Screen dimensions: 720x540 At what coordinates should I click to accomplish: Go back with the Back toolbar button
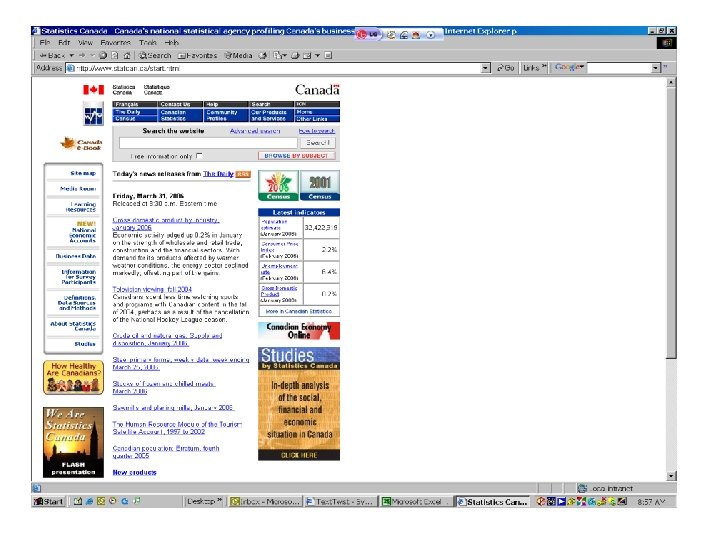(51, 56)
